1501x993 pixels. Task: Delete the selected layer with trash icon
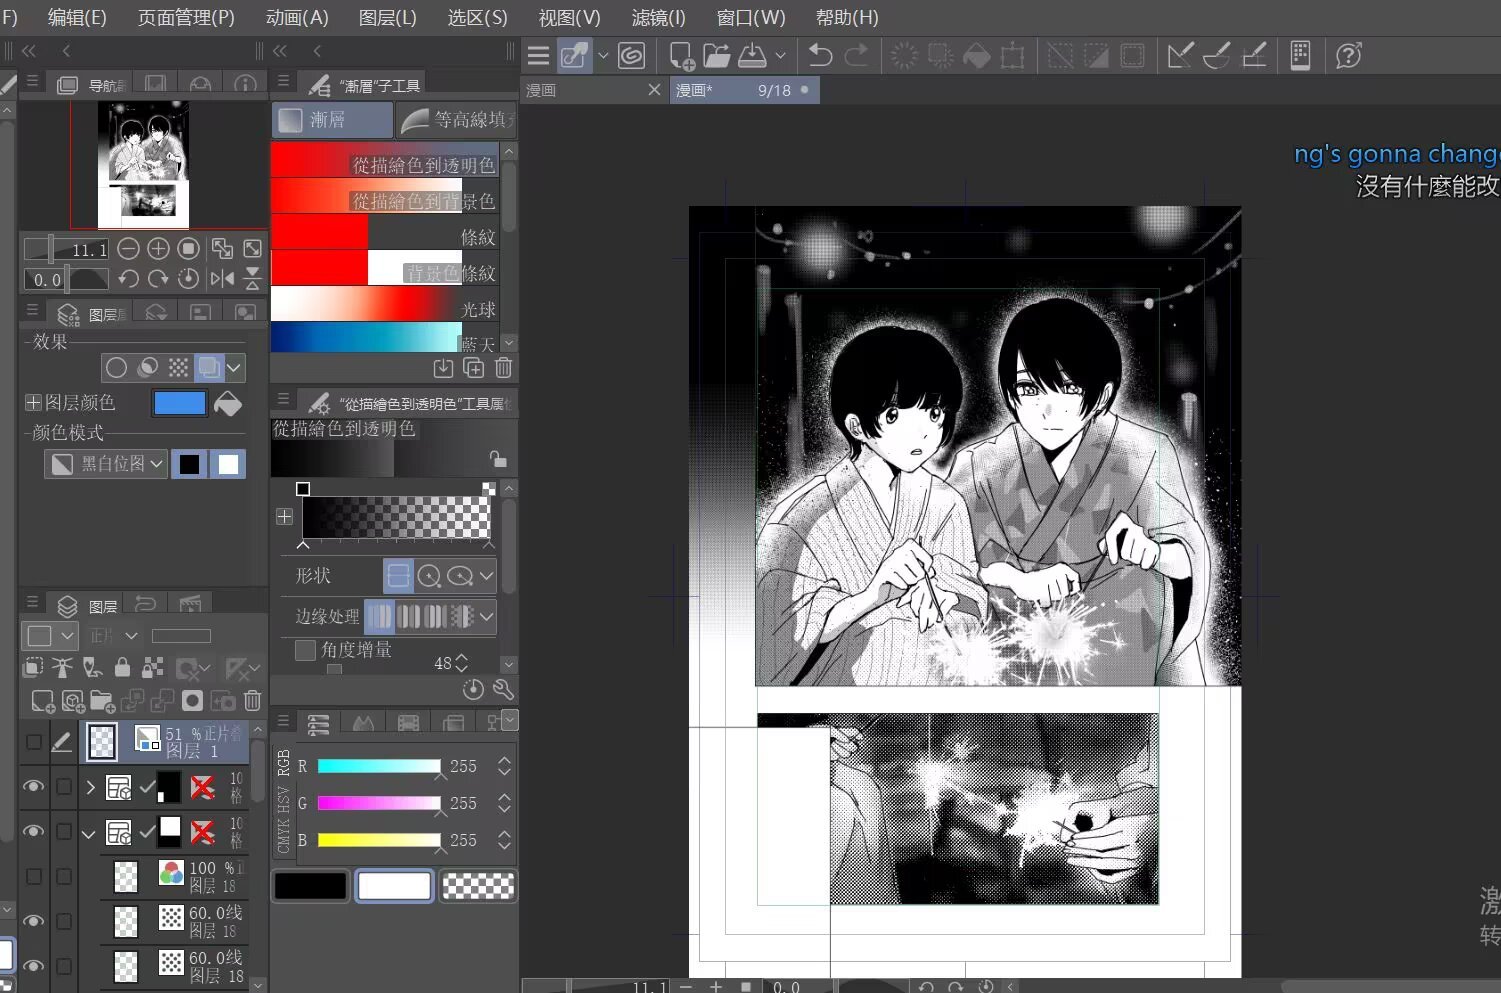coord(252,701)
